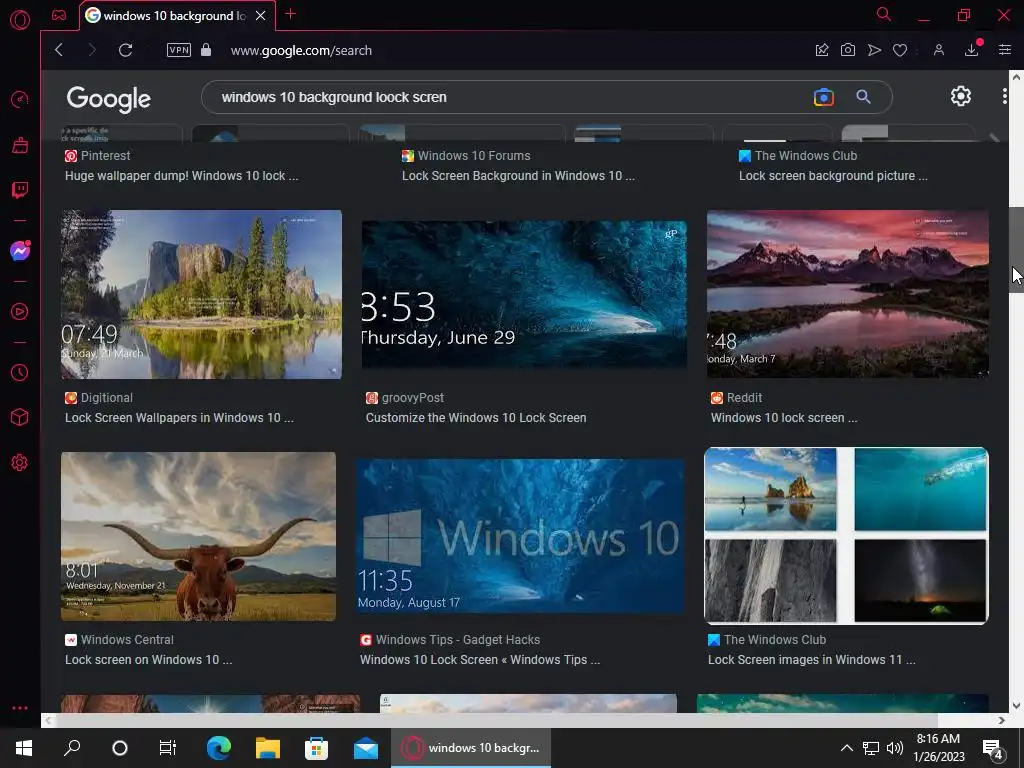Viewport: 1024px width, 768px height.
Task: Open the Reddit pink mountain lake thumbnail
Action: [x=848, y=294]
